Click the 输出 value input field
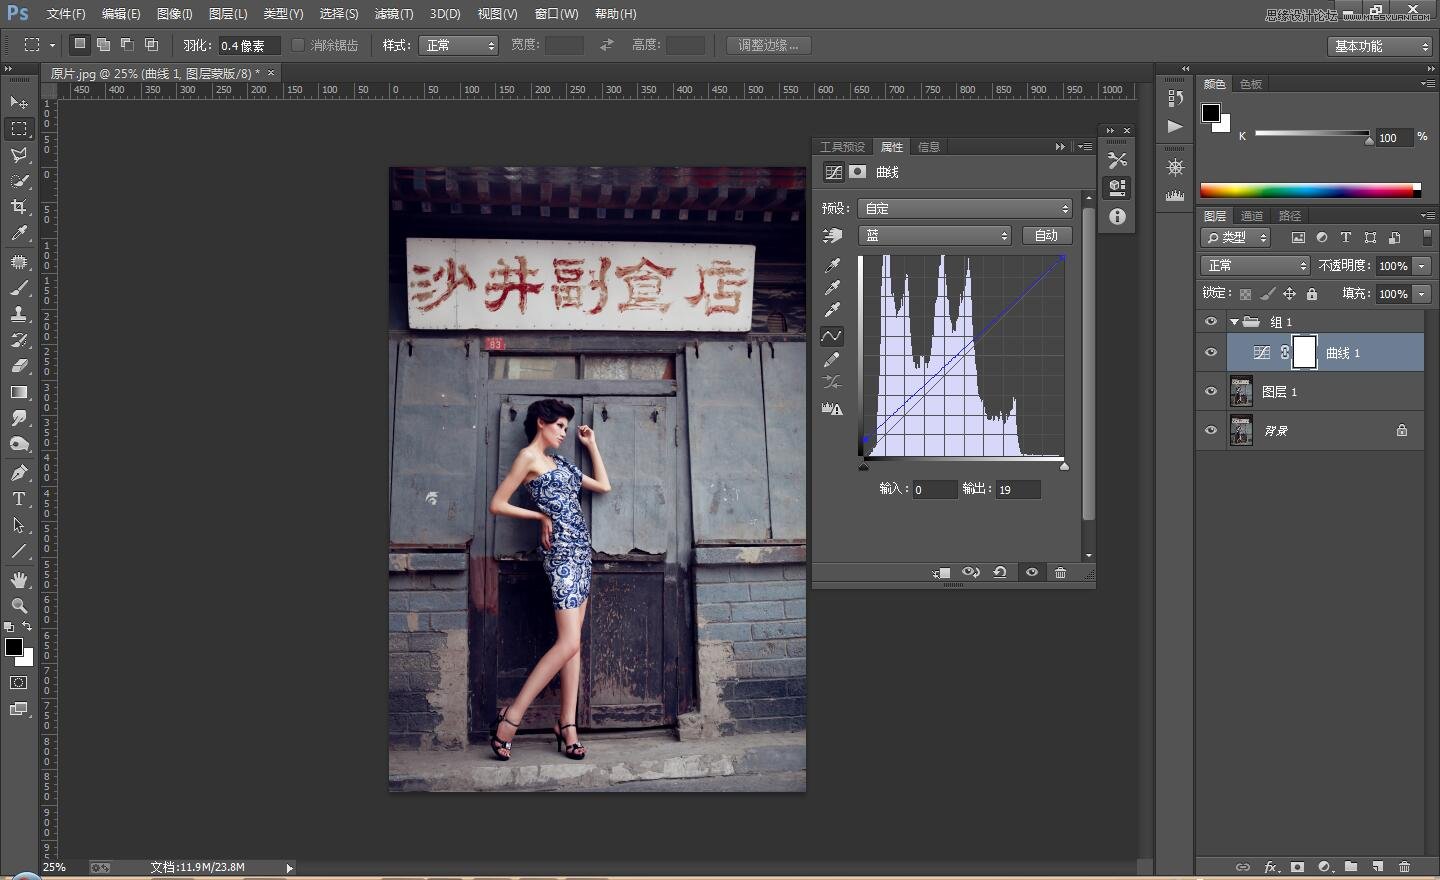This screenshot has height=880, width=1440. tap(1018, 490)
